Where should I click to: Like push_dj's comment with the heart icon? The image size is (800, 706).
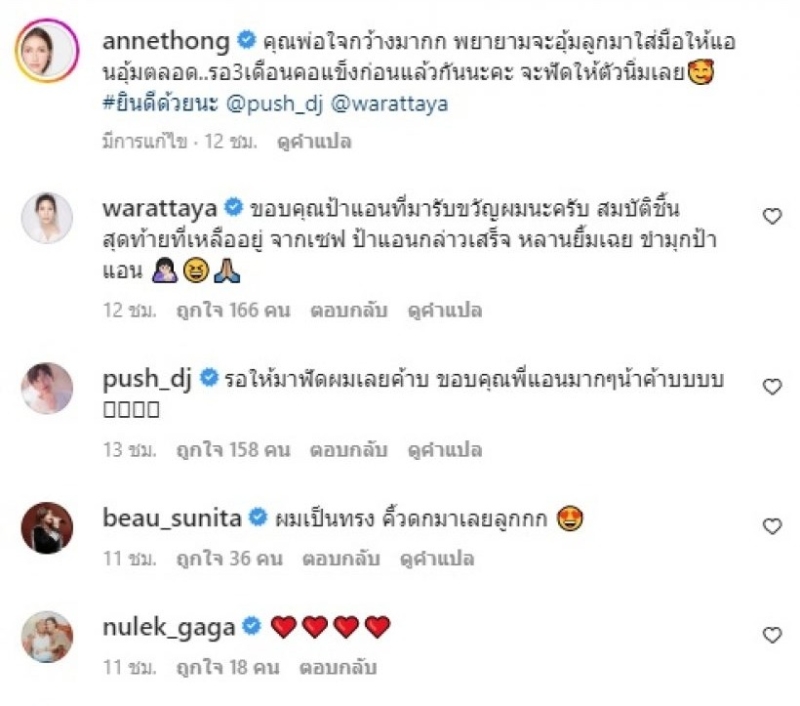[772, 387]
